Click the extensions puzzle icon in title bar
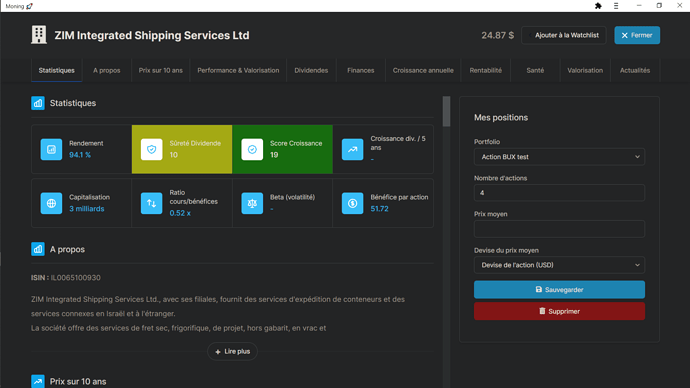 [x=598, y=6]
